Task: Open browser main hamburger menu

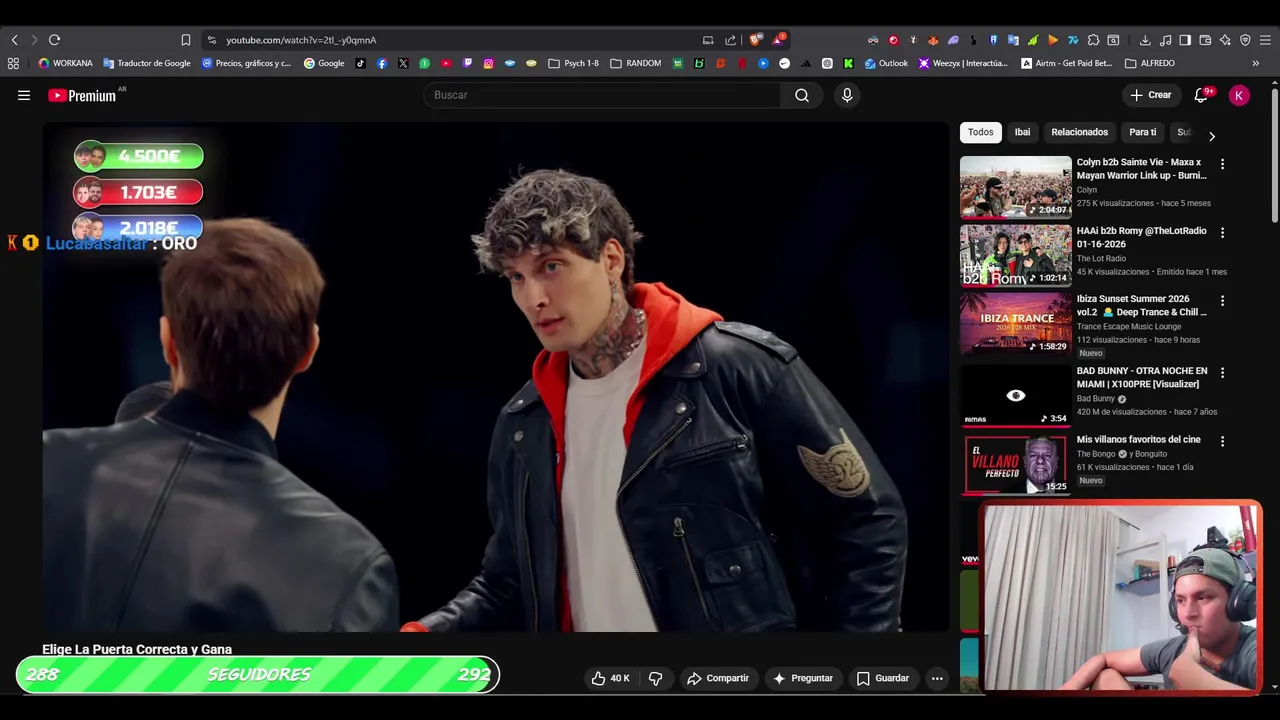Action: (1265, 40)
